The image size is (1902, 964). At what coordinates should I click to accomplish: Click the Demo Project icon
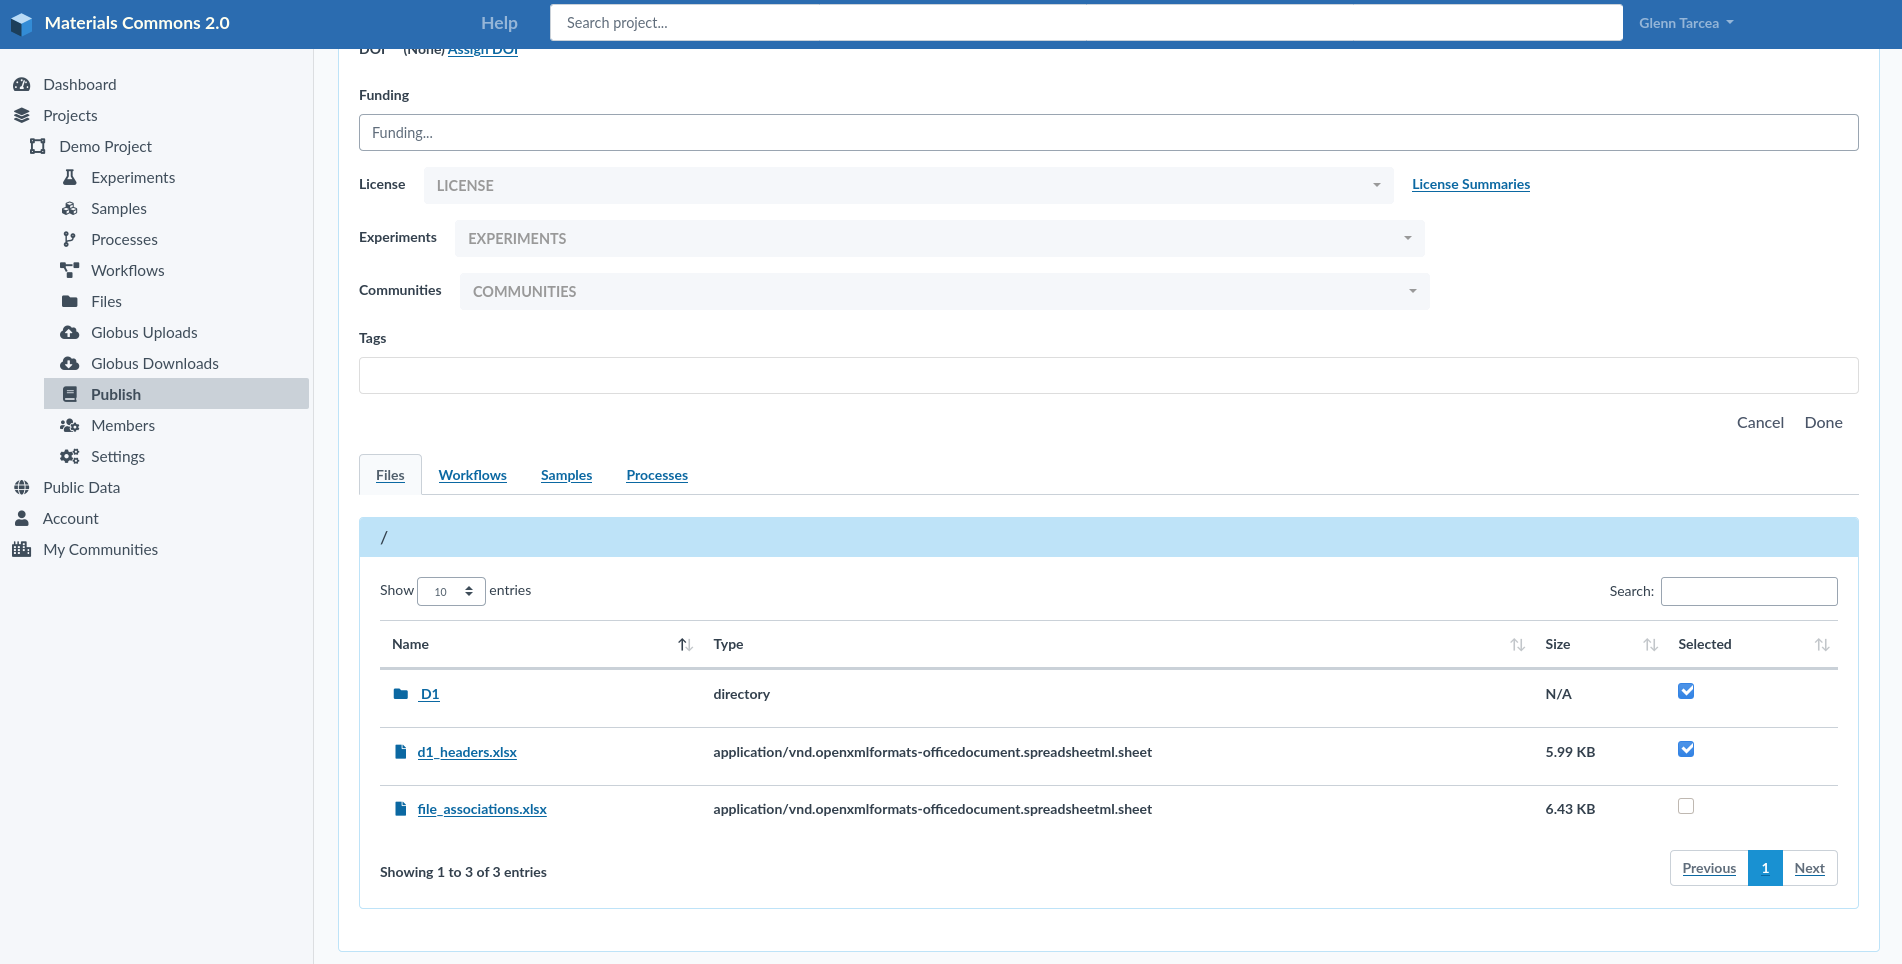(x=38, y=147)
